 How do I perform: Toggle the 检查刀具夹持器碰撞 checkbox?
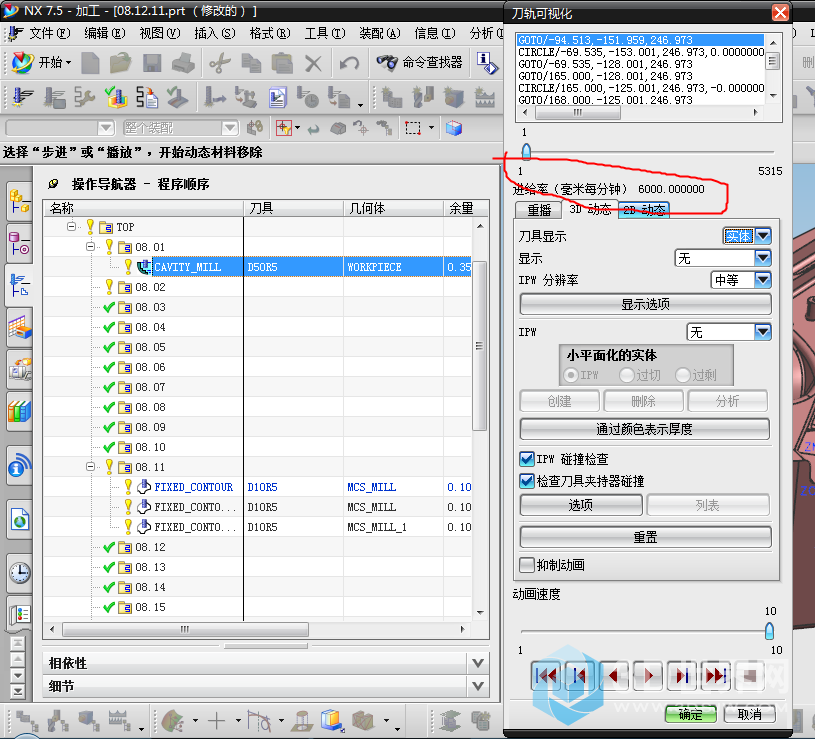click(x=527, y=481)
